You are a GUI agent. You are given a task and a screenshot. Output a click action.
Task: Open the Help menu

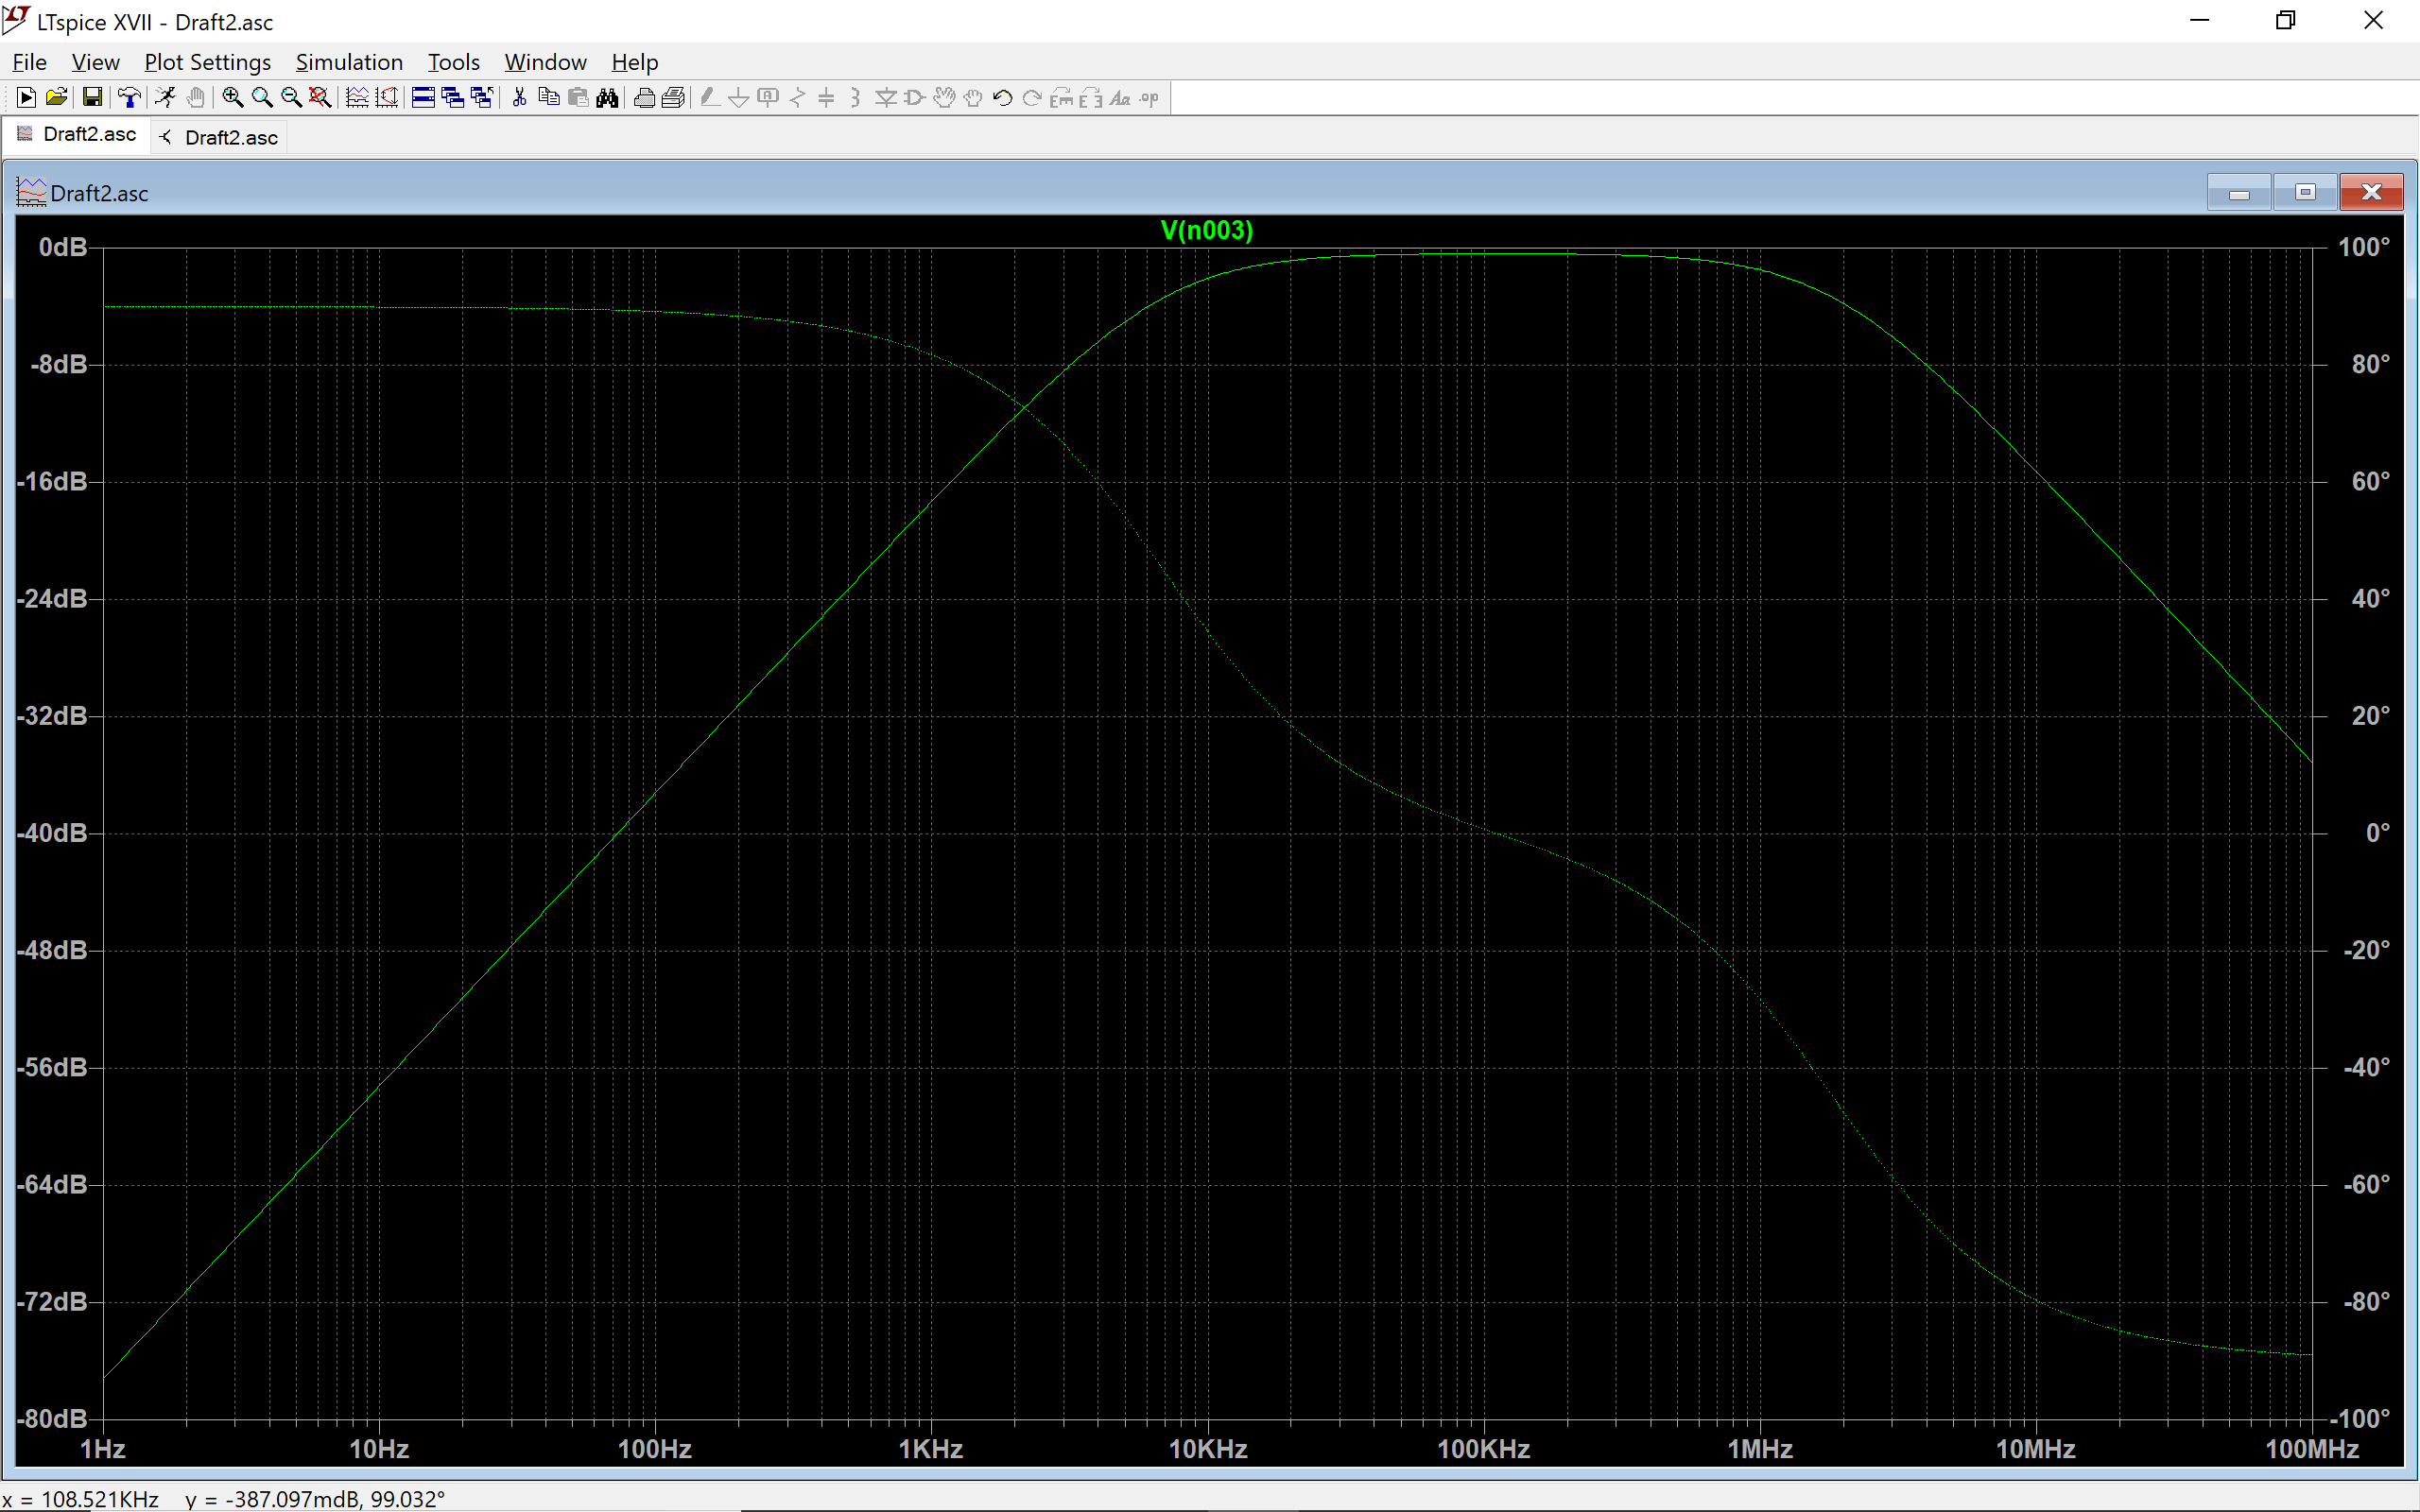634,62
